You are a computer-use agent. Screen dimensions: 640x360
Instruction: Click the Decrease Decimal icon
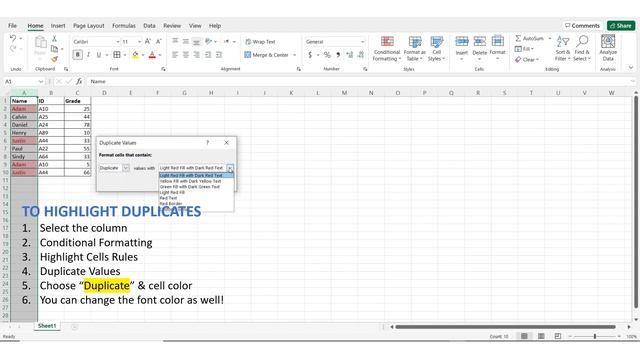click(361, 55)
